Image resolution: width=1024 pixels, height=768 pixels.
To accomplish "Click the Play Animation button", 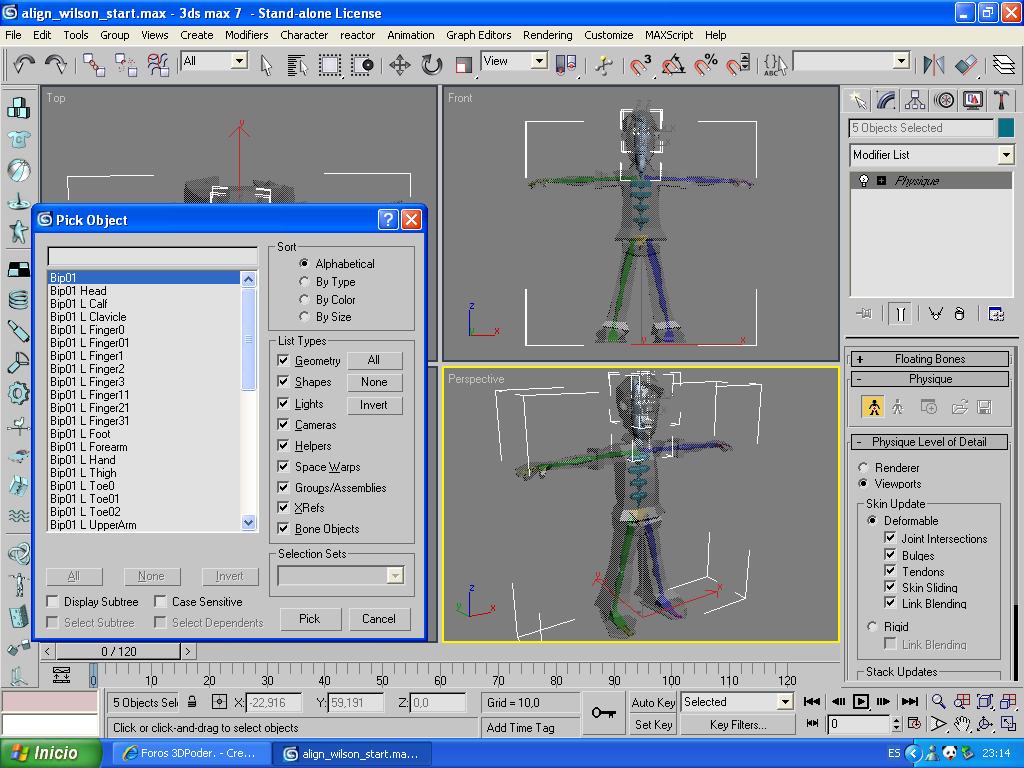I will [x=861, y=701].
